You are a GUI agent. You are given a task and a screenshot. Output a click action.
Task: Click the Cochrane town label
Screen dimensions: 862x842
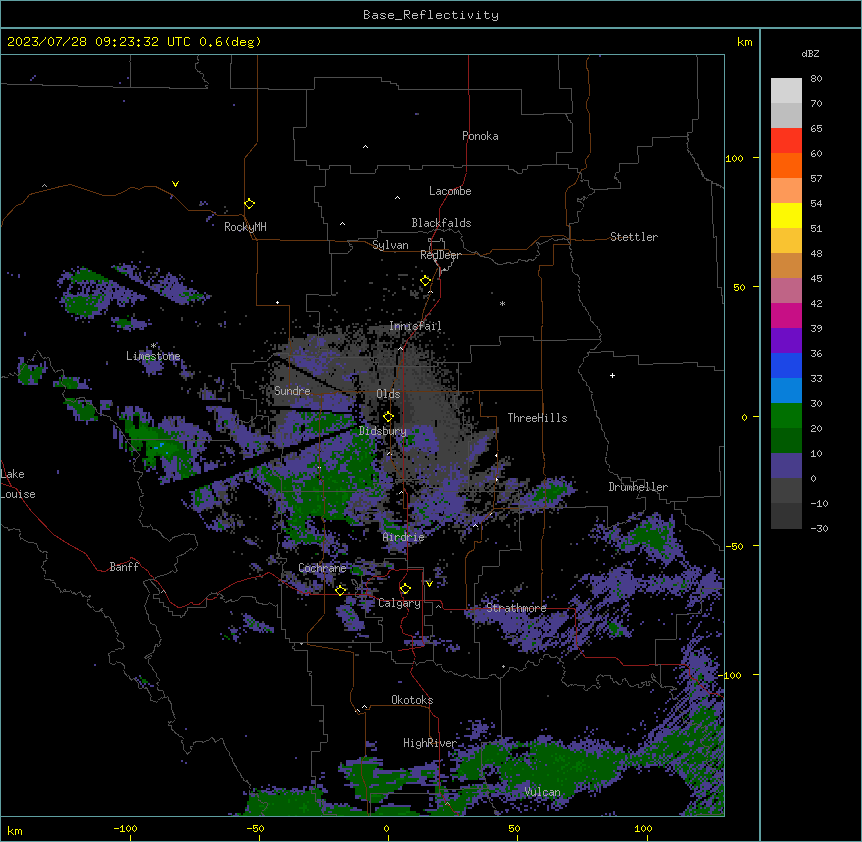pos(322,568)
